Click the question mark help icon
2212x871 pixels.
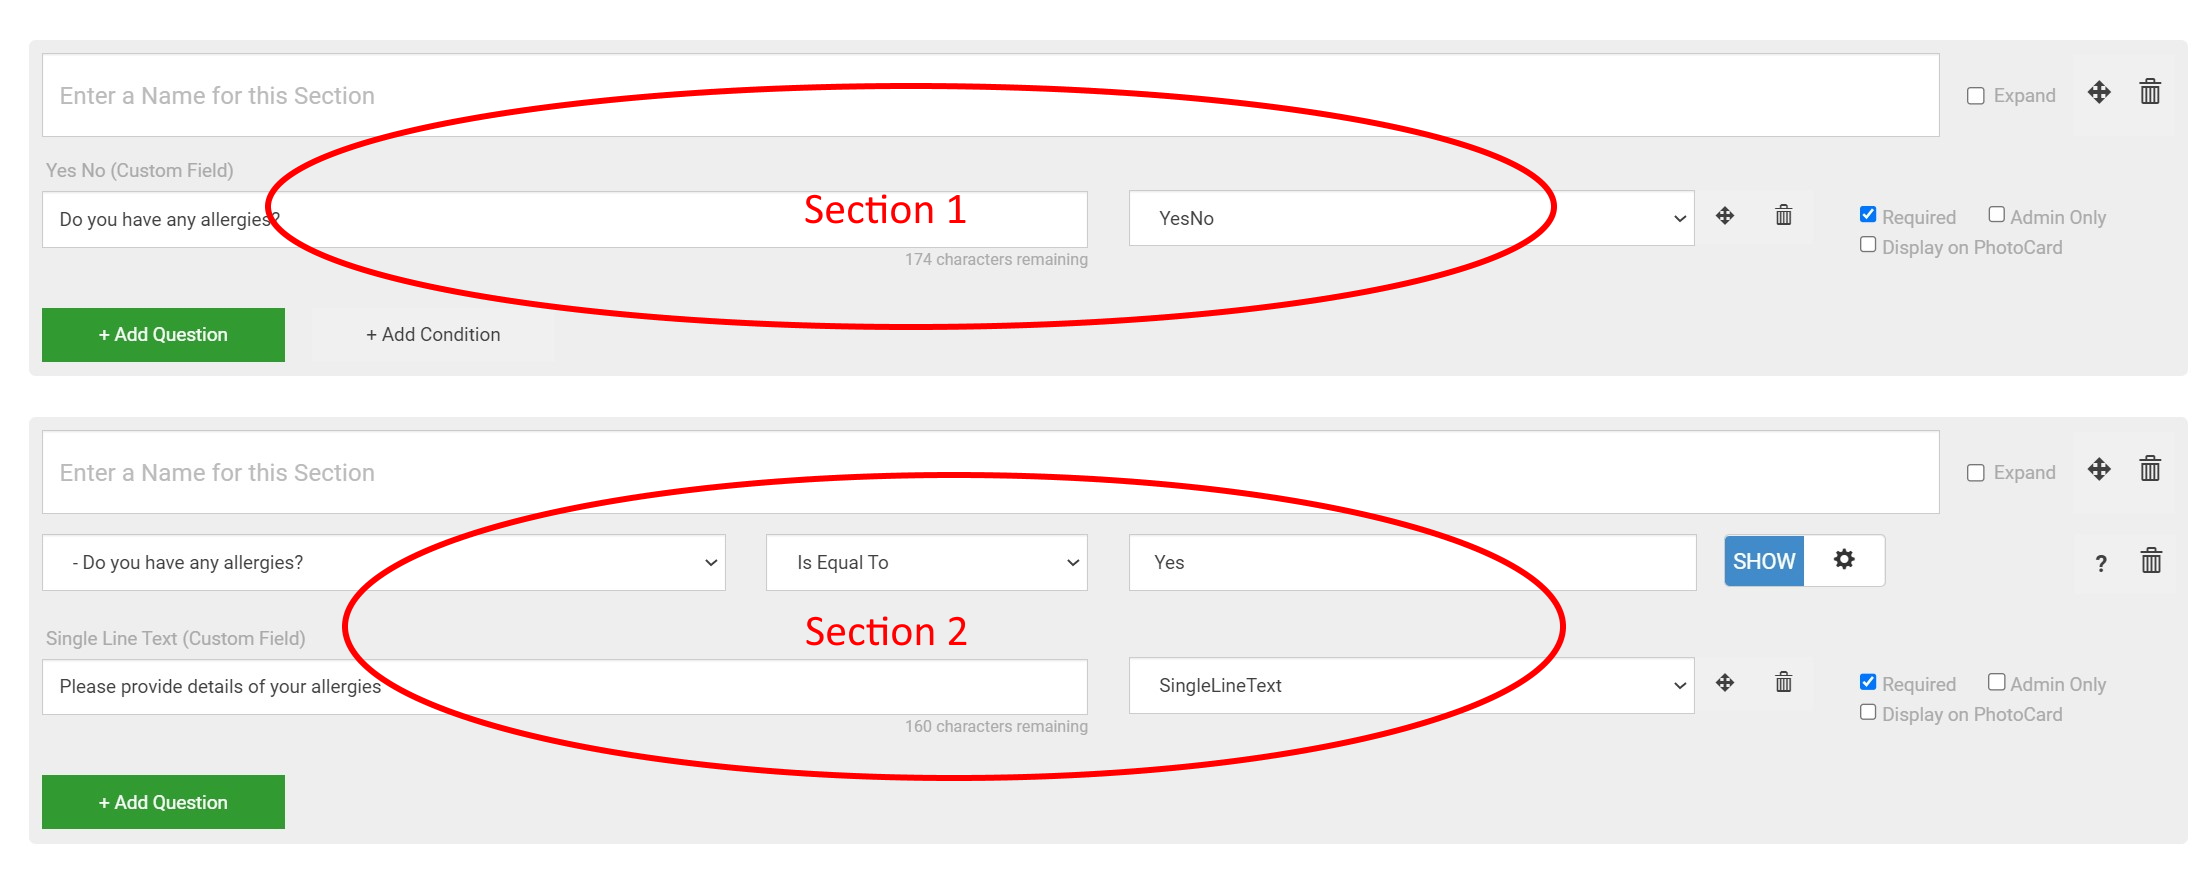click(2101, 564)
